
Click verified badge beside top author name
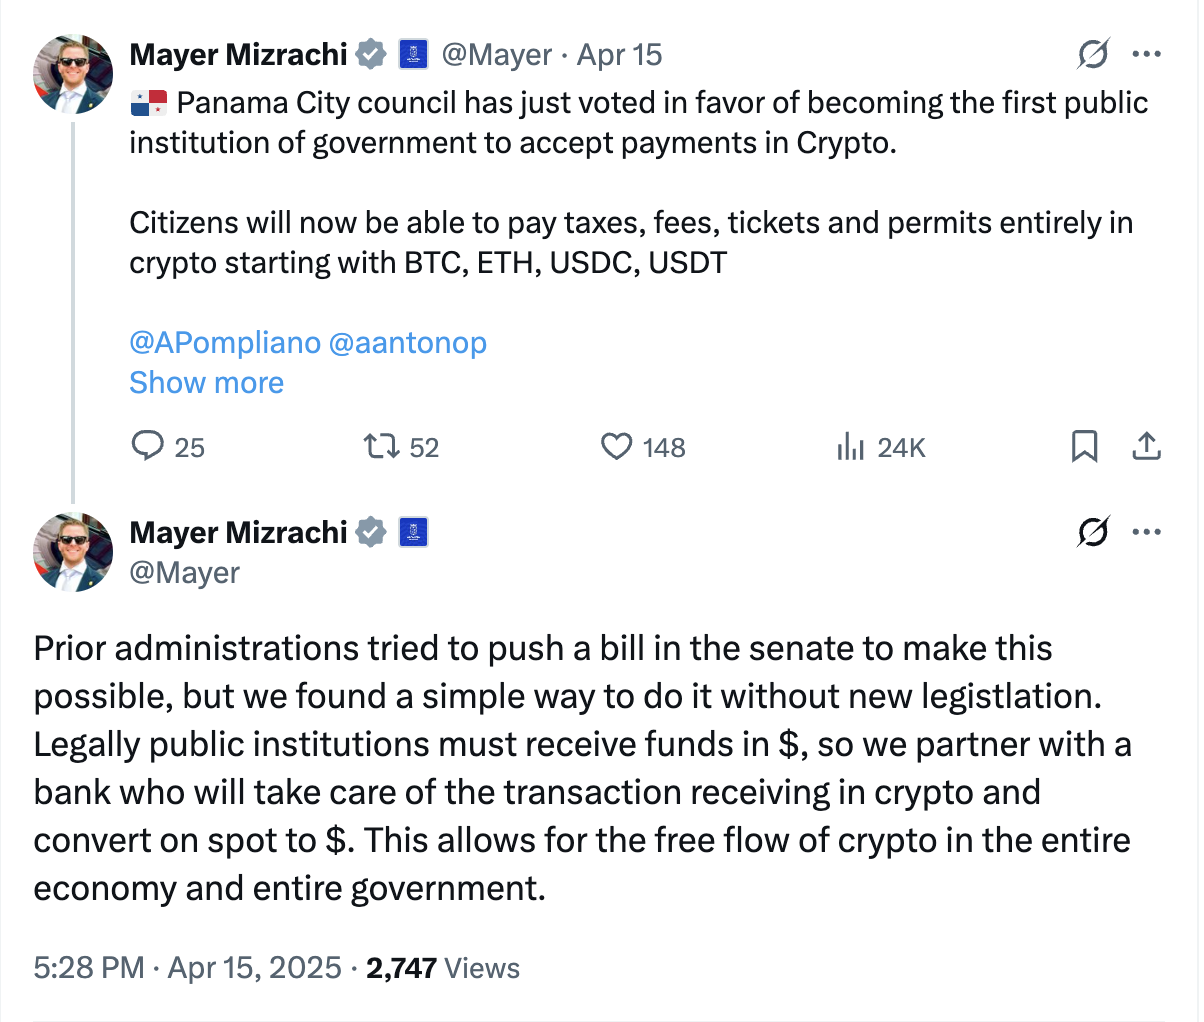371,55
